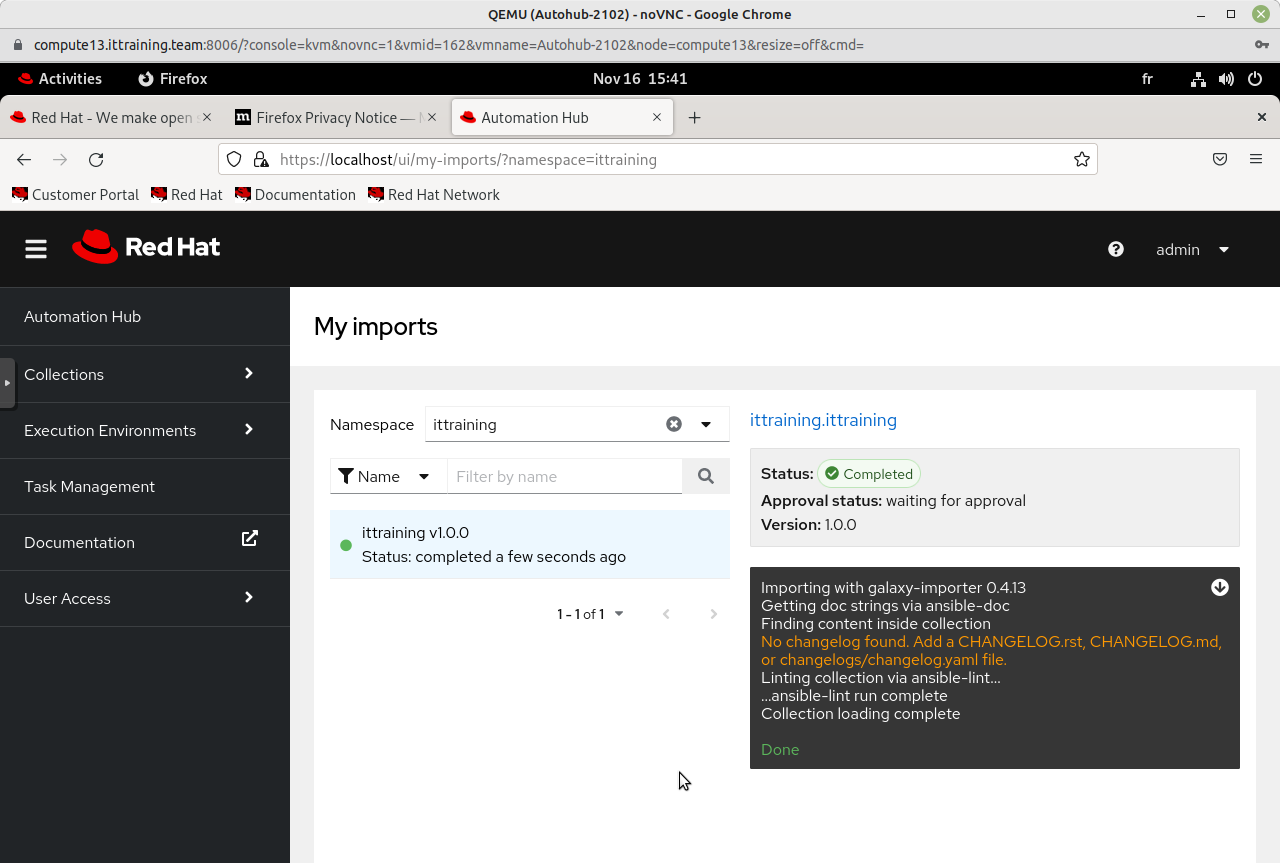Expand Execution Environments in sidebar
This screenshot has height=863, width=1280.
145,430
